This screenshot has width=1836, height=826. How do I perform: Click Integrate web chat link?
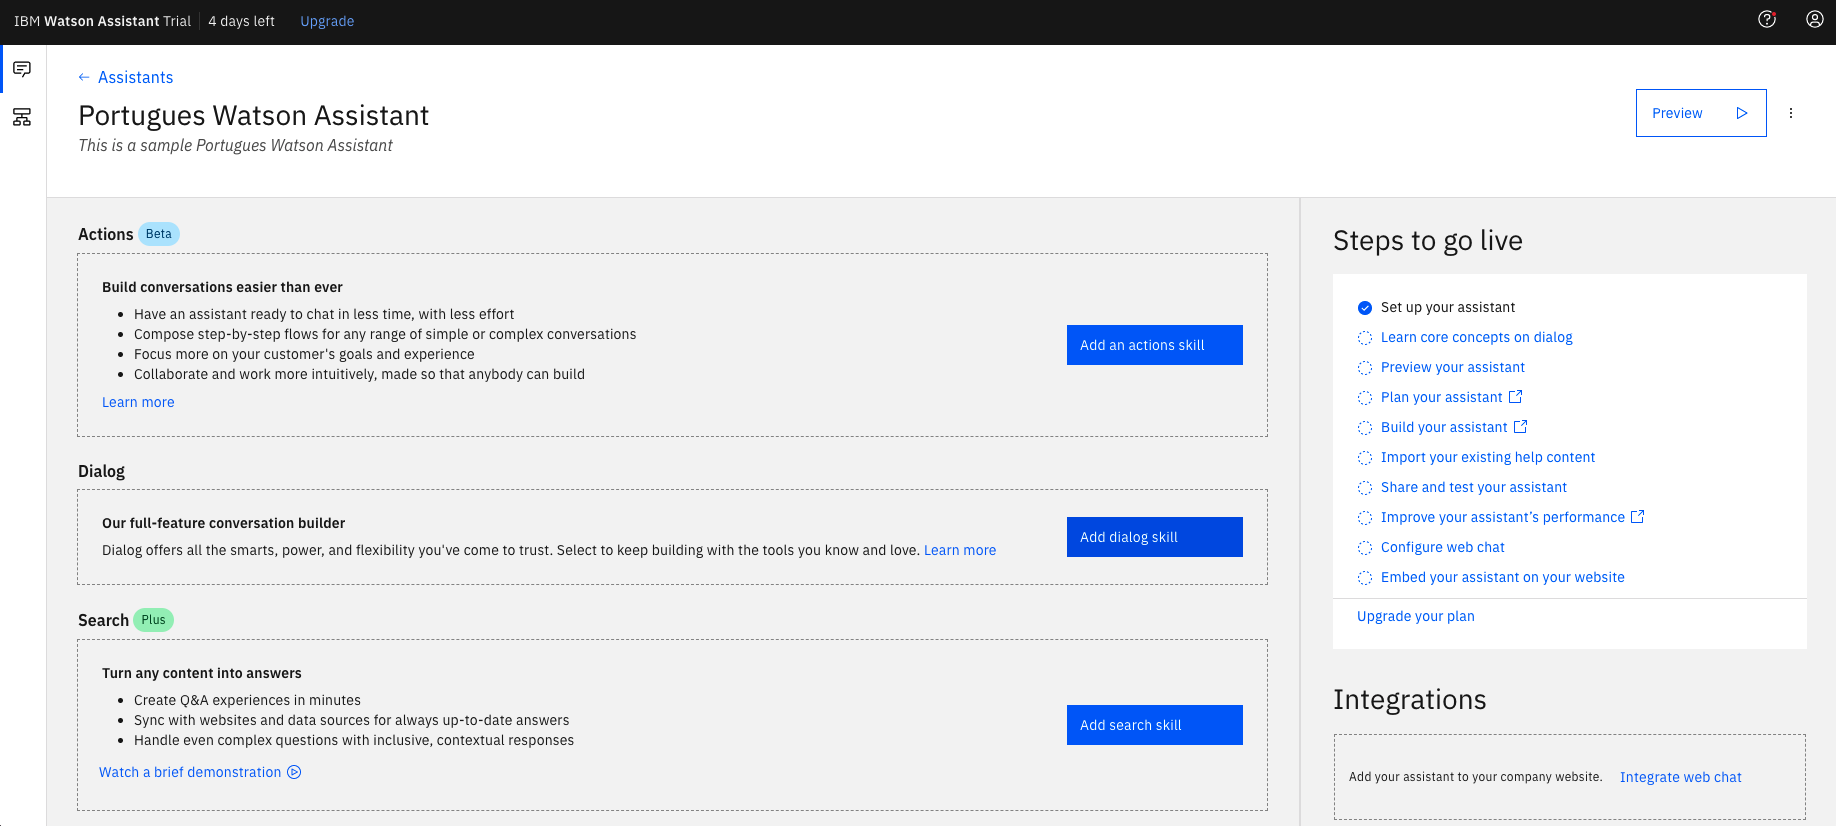pyautogui.click(x=1680, y=777)
